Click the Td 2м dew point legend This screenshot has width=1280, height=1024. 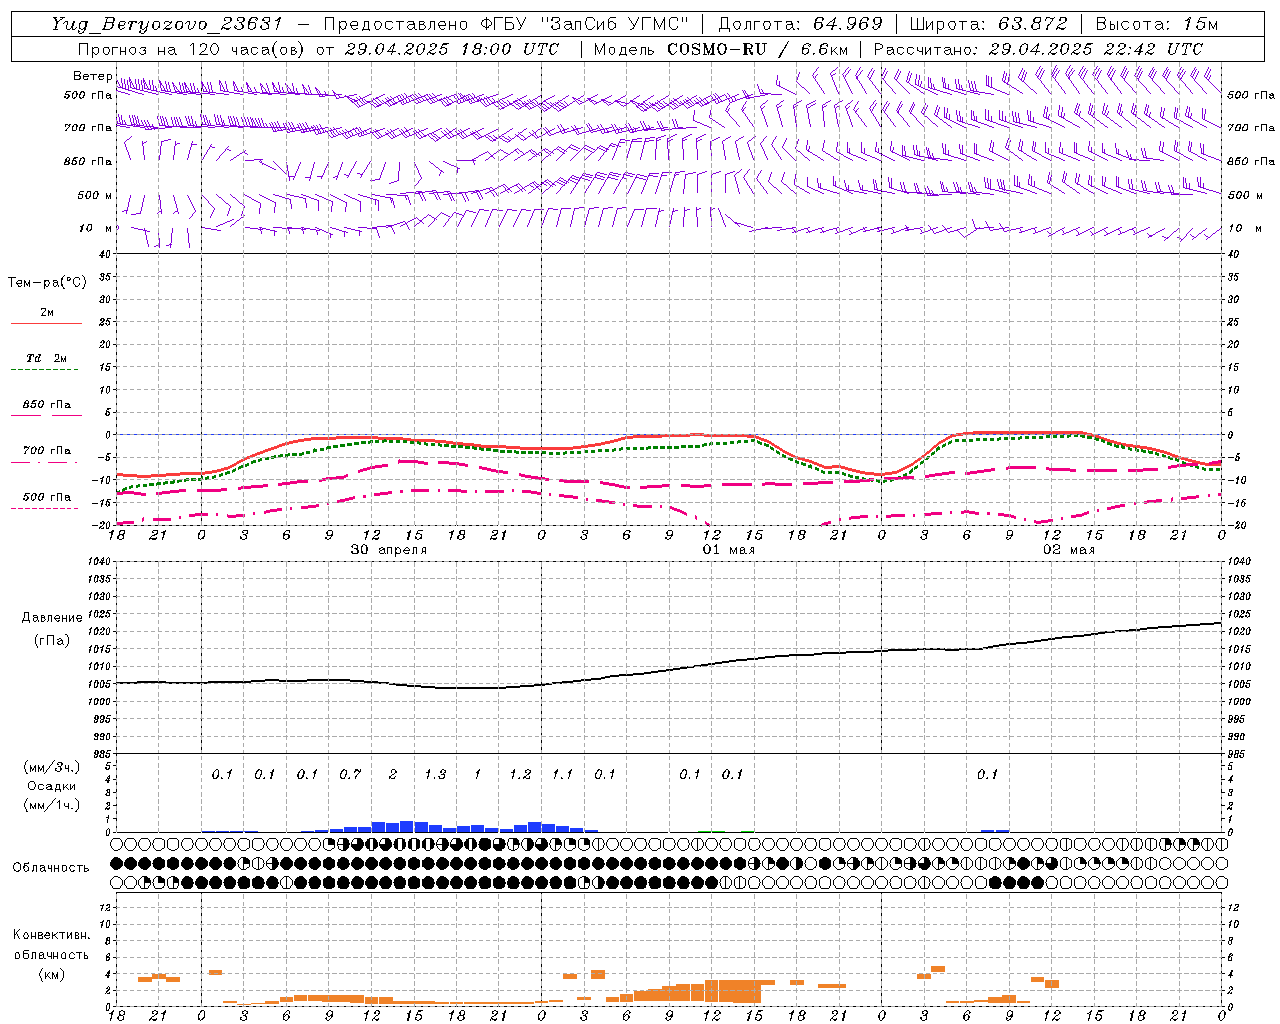click(46, 358)
